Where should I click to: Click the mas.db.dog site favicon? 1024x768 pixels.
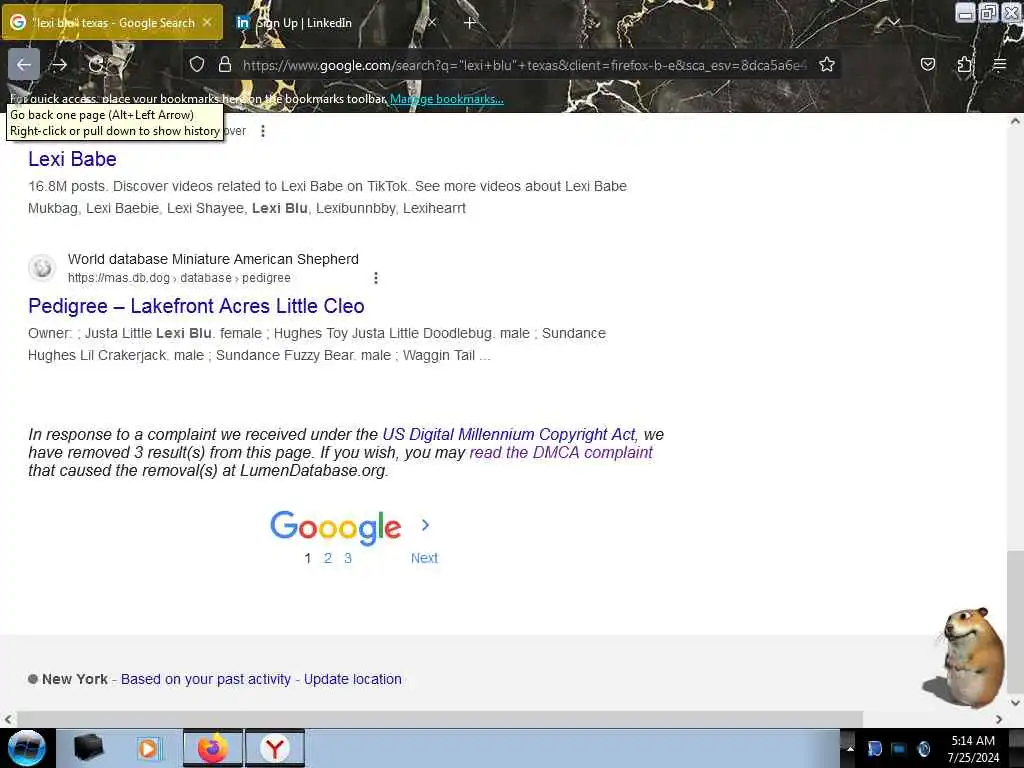coord(42,268)
